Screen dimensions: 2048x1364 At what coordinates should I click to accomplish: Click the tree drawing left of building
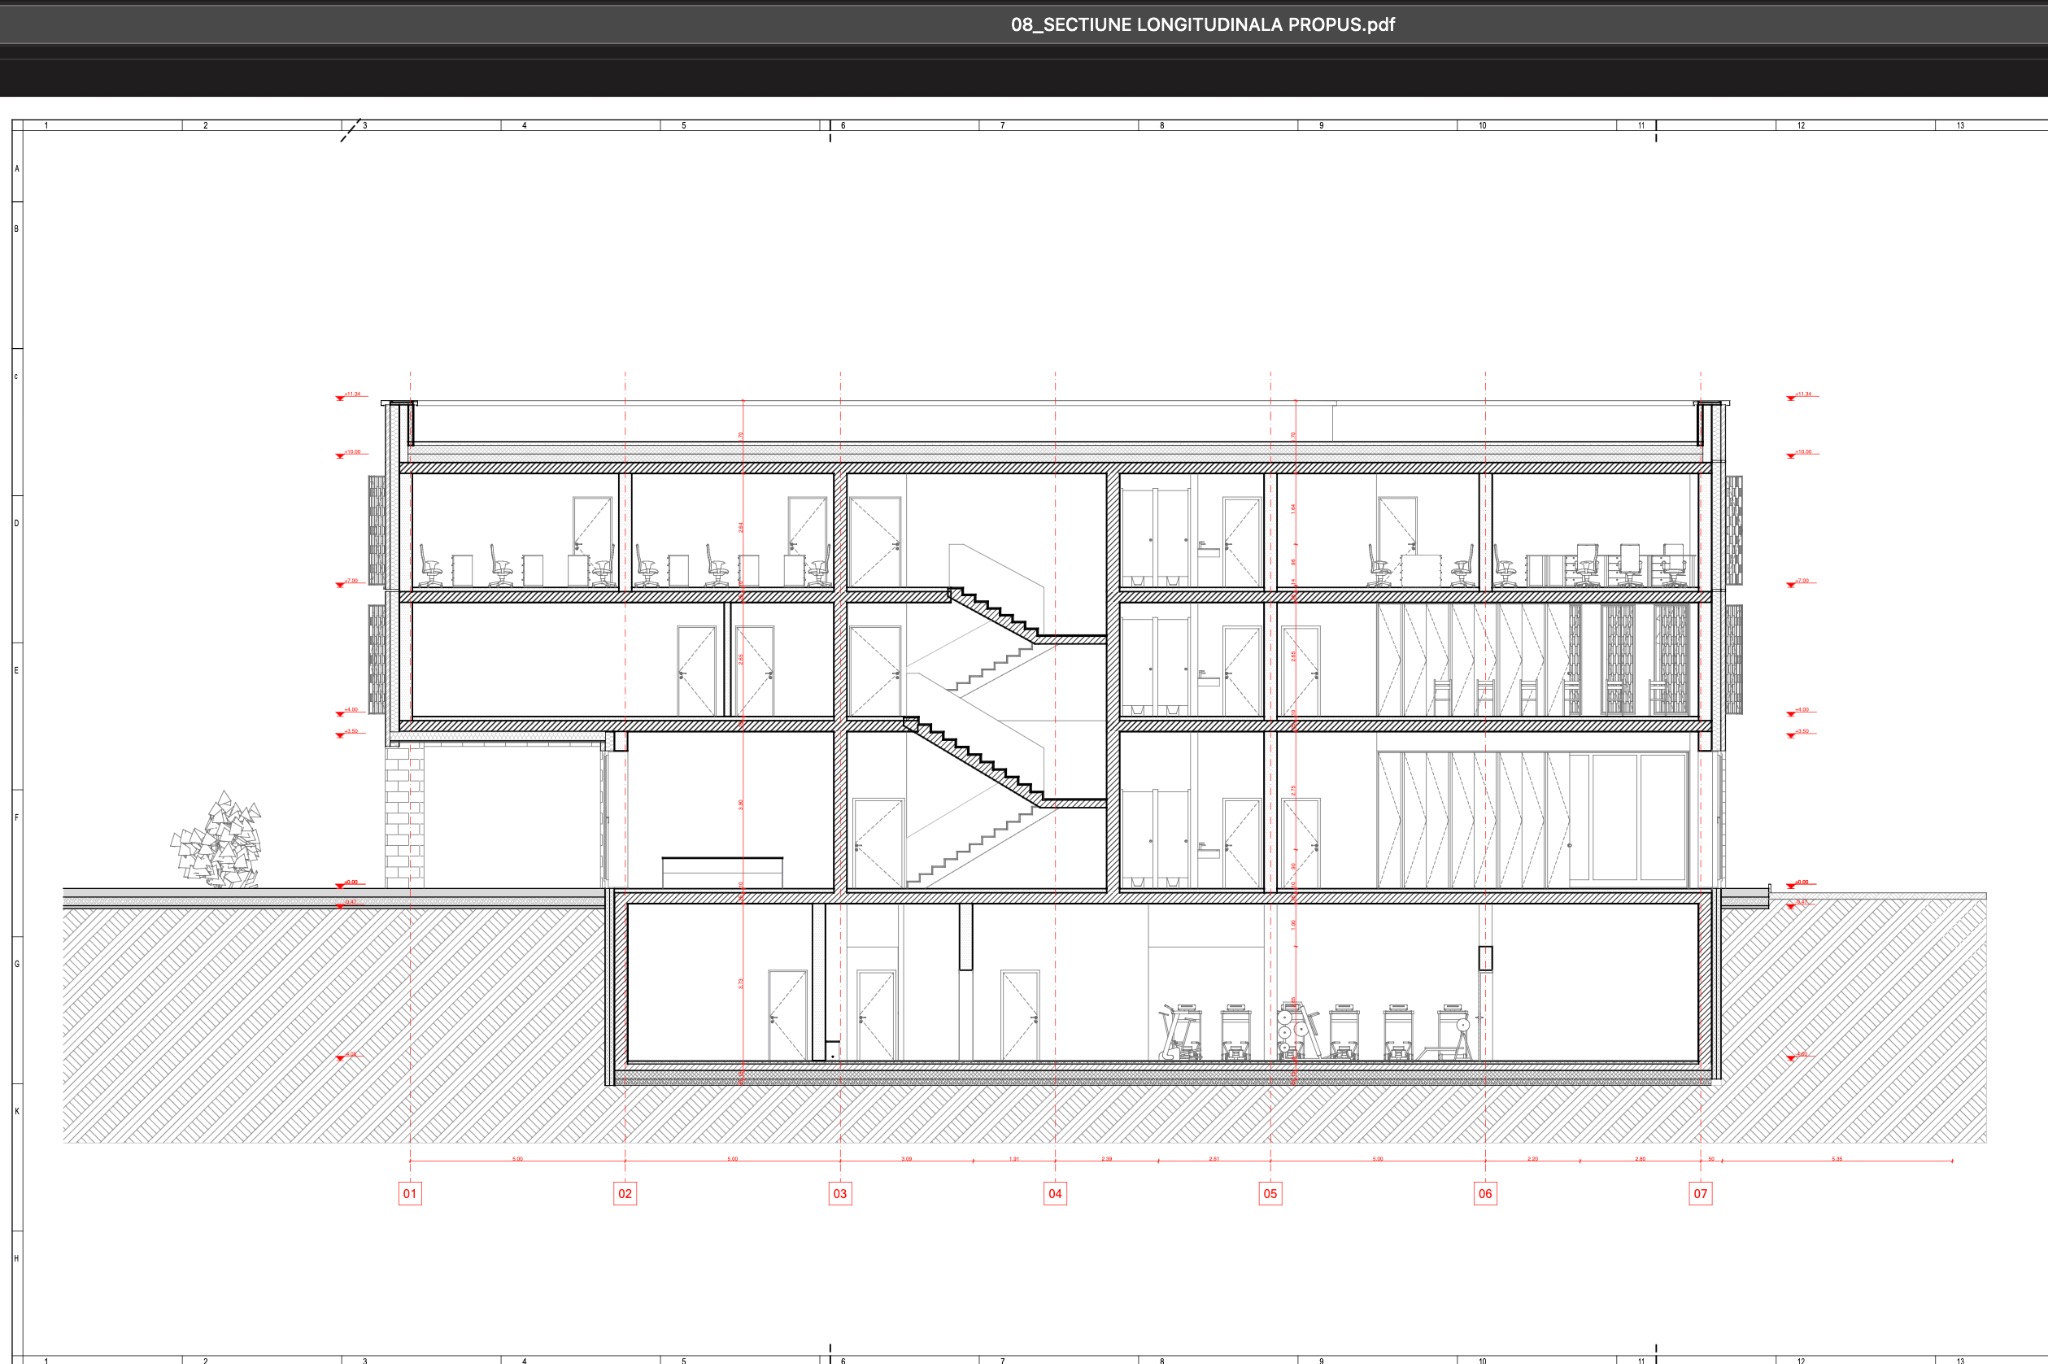click(216, 840)
